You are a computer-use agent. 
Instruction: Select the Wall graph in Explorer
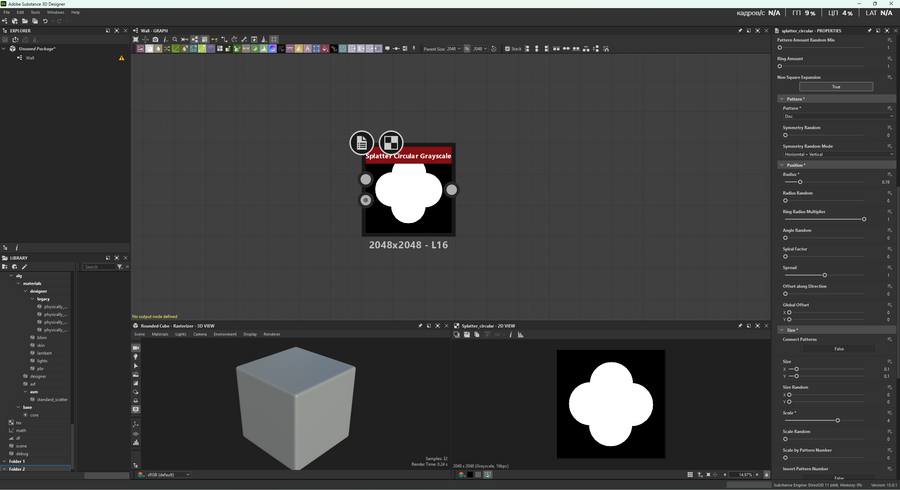[x=30, y=58]
